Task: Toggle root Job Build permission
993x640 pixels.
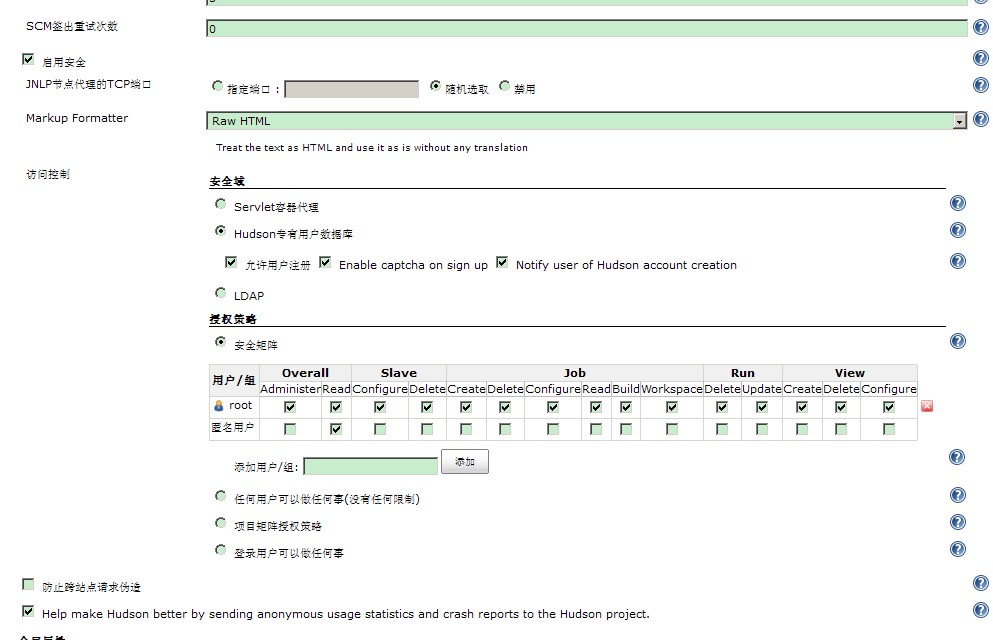Action: click(x=626, y=407)
